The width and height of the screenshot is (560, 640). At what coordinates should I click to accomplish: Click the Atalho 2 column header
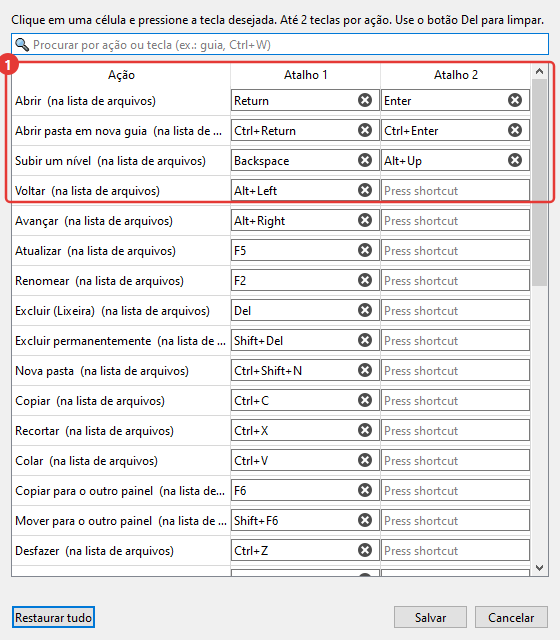(x=456, y=75)
